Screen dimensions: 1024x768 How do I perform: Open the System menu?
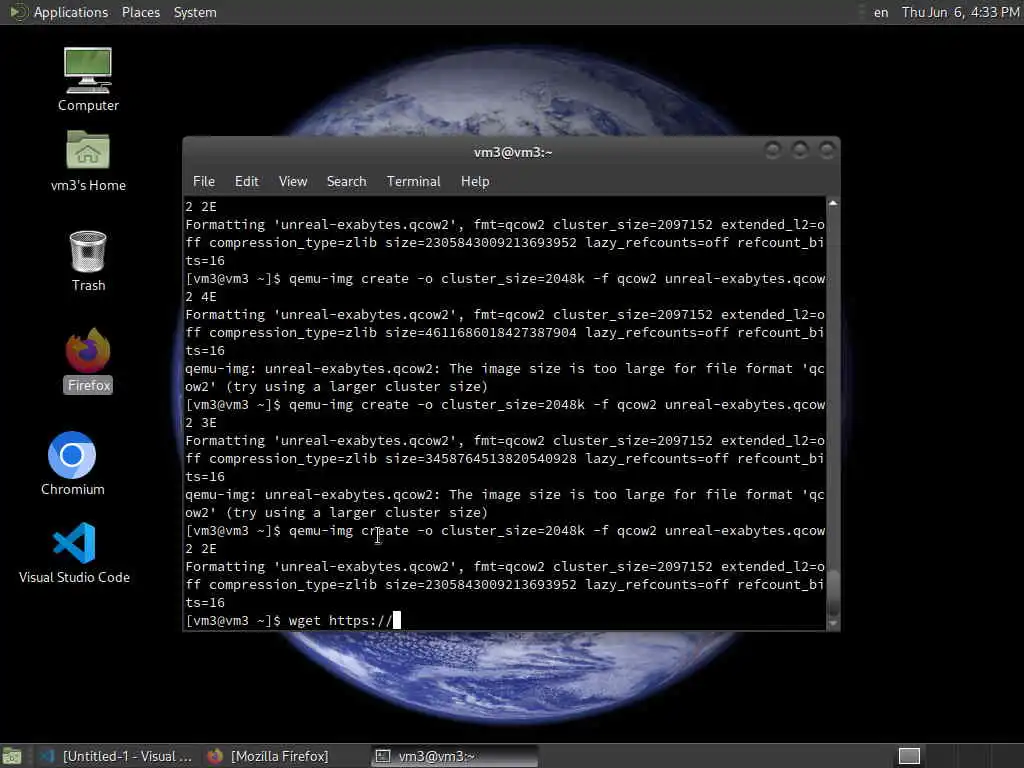(x=195, y=12)
